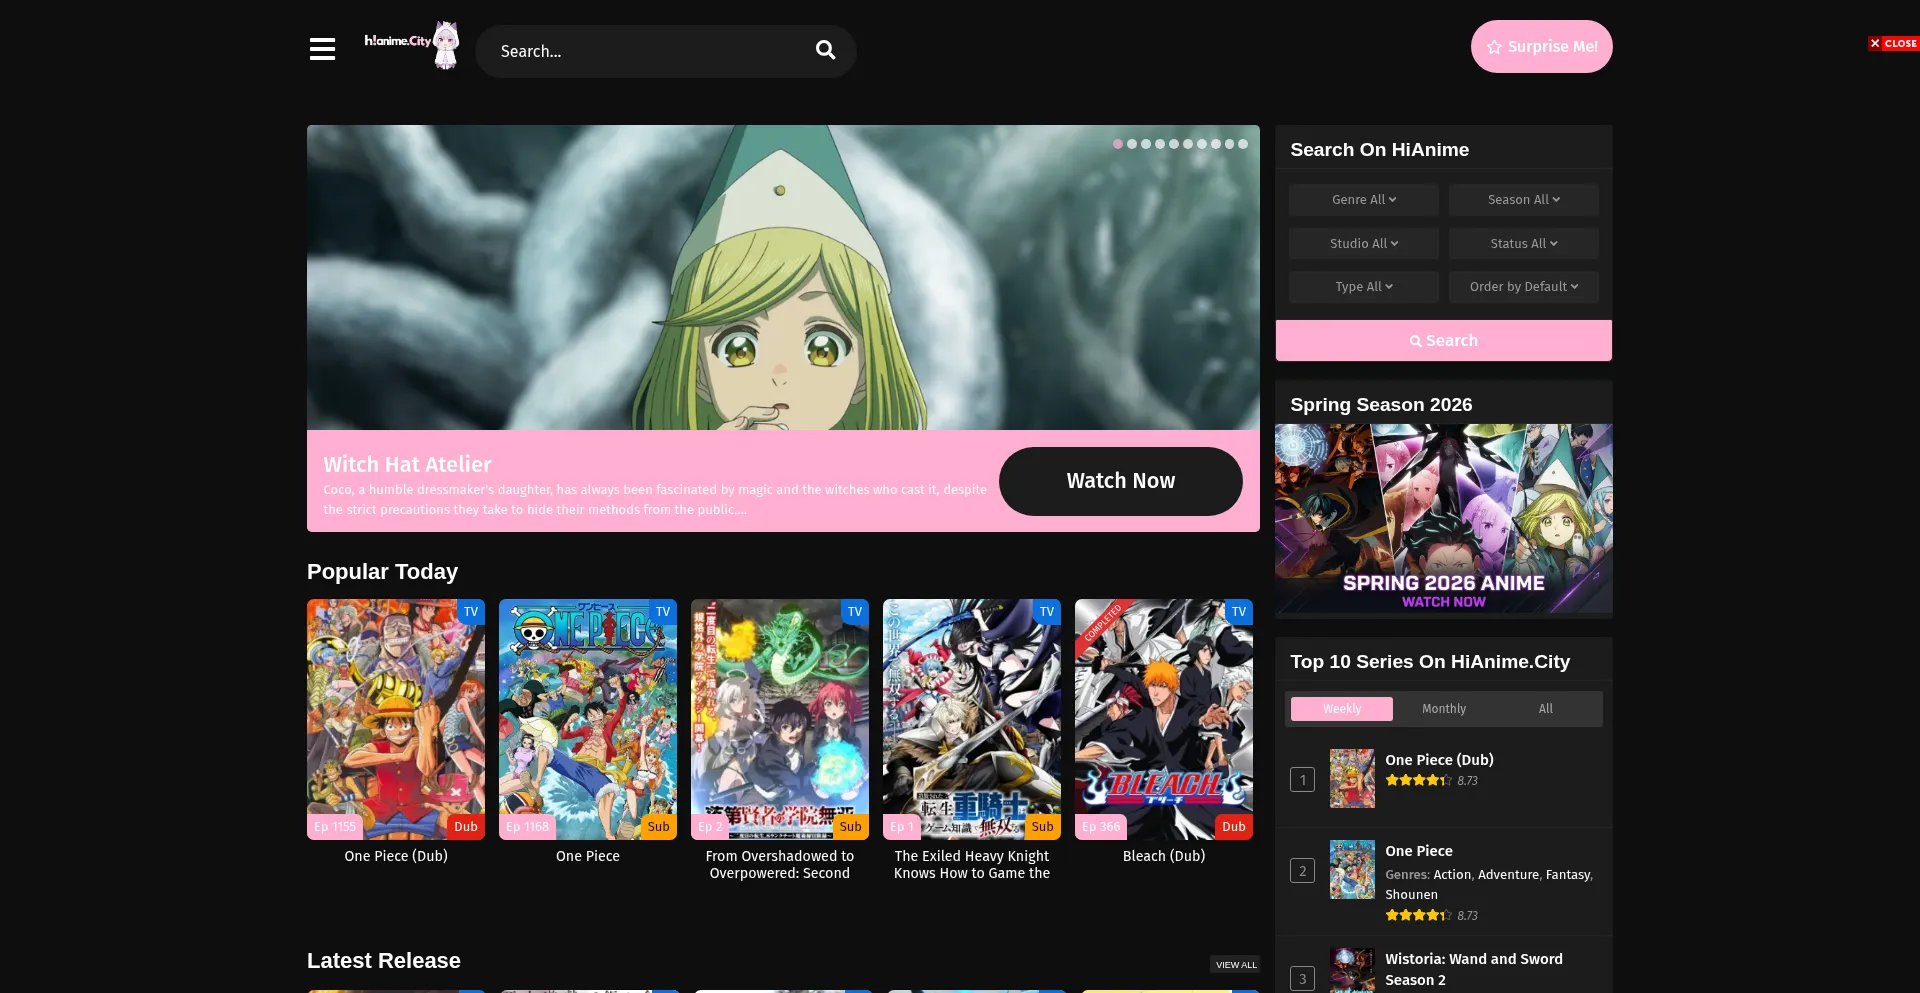The image size is (1920, 993).
Task: Select the fifth carousel slide dot
Action: (x=1174, y=144)
